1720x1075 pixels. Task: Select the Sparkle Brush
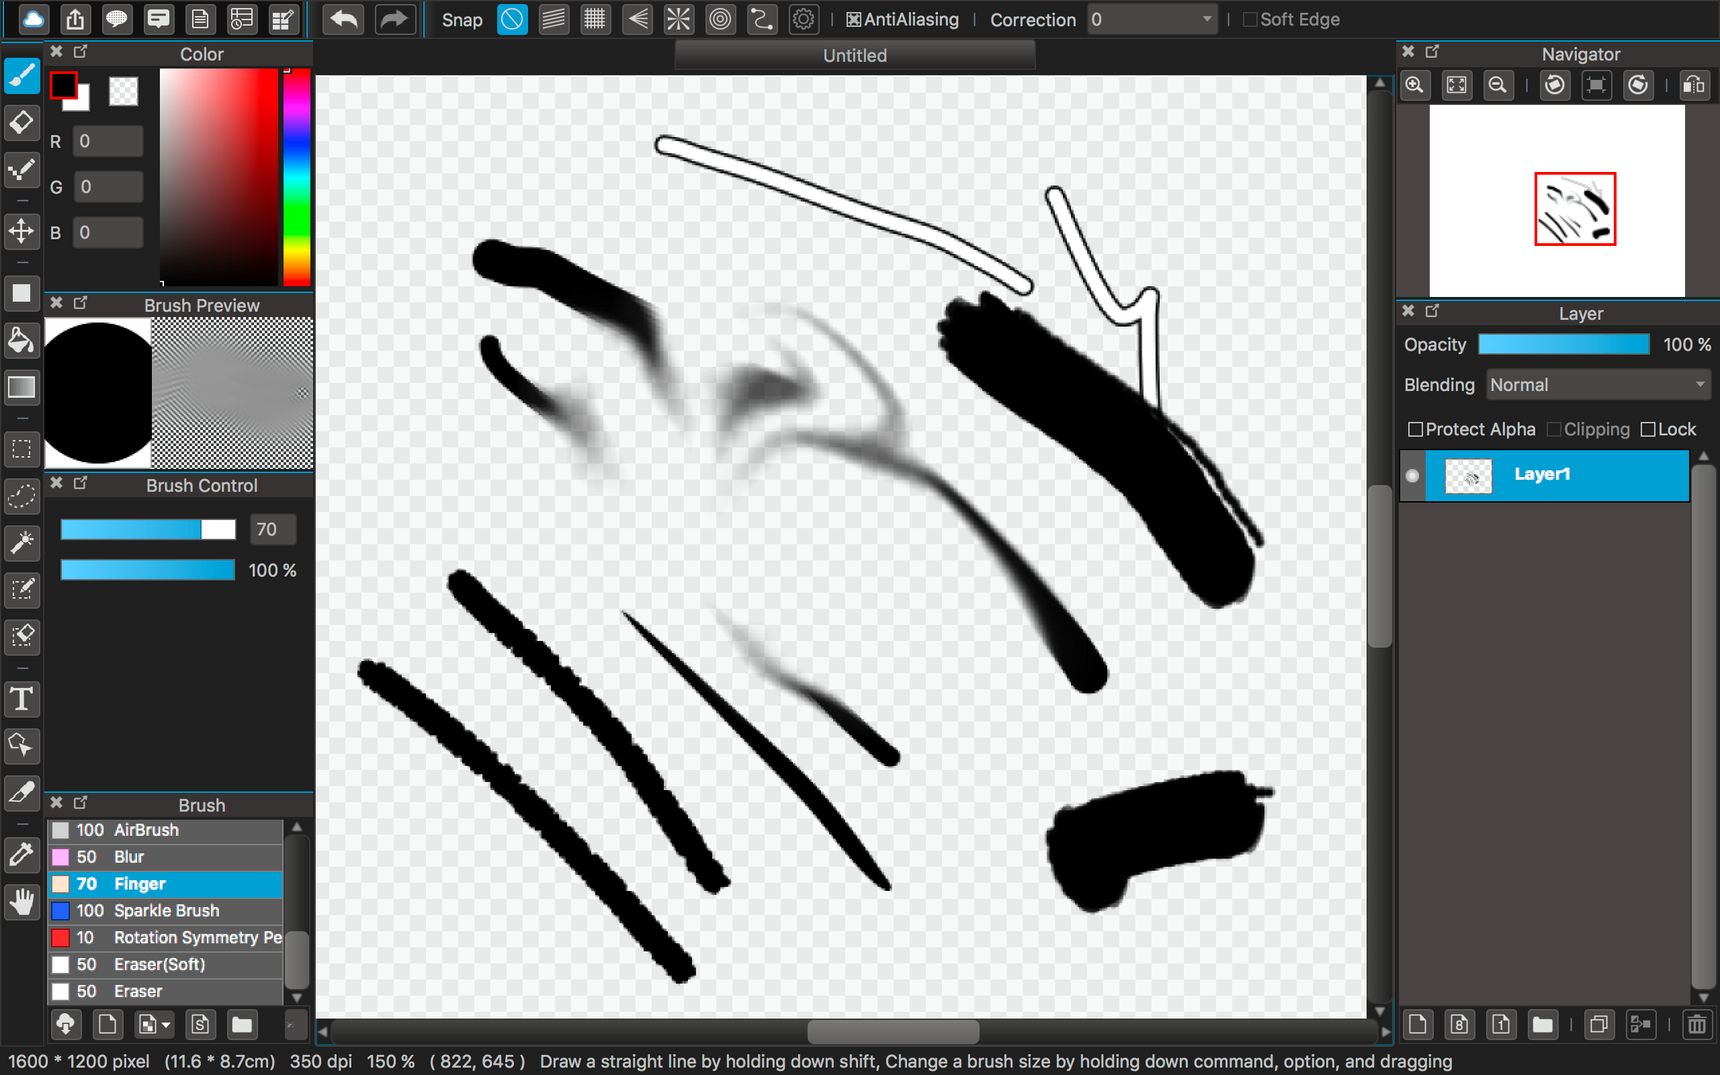165,911
